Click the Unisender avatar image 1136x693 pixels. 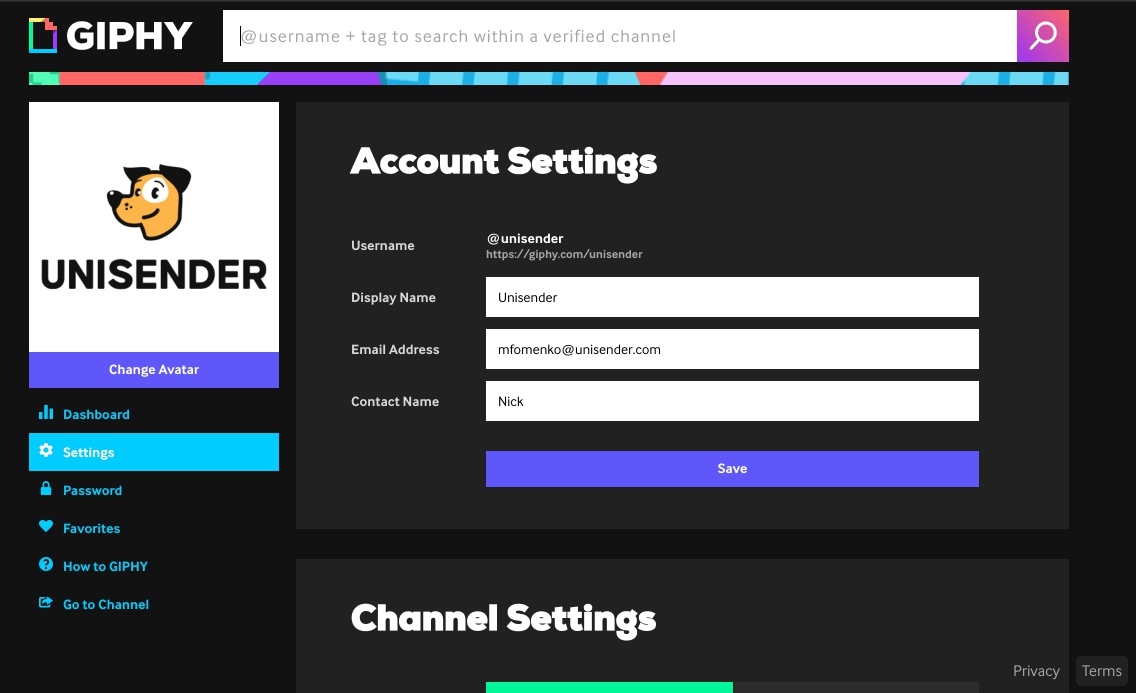(x=154, y=227)
